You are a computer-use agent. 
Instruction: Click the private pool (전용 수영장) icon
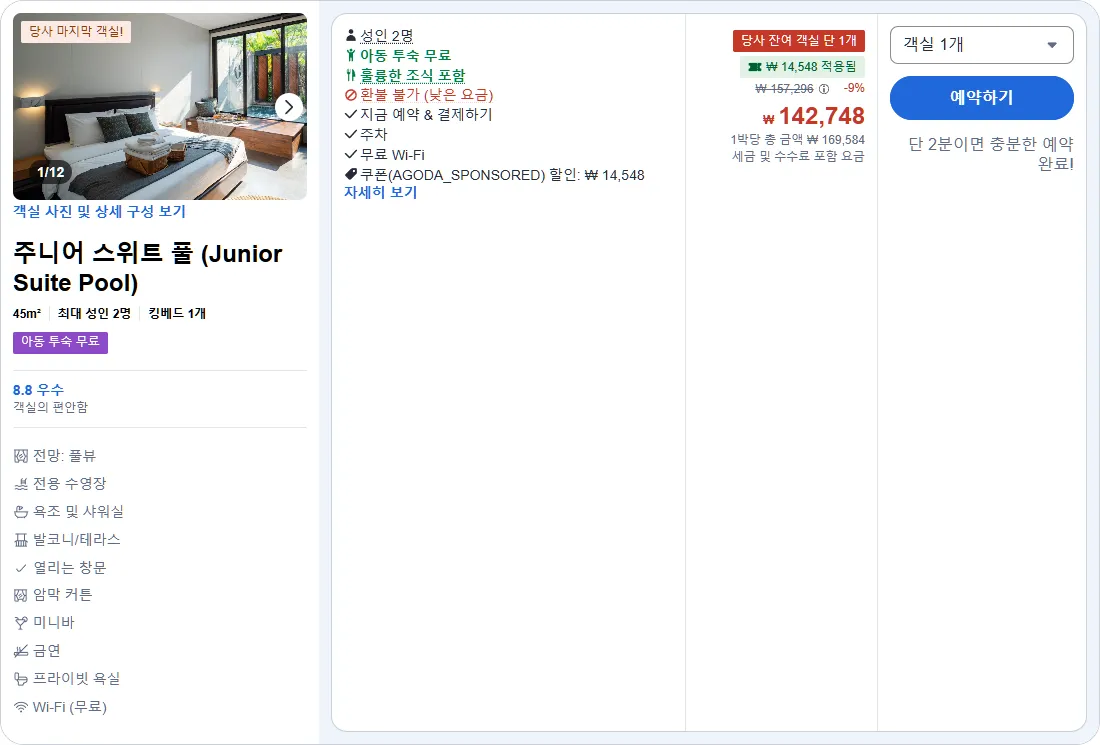click(21, 484)
